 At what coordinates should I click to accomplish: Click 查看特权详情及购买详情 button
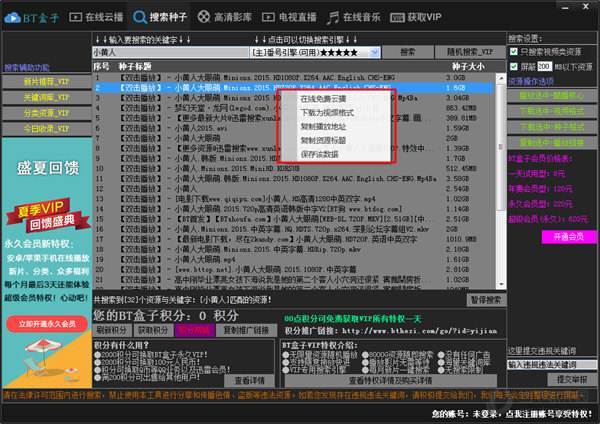click(x=390, y=380)
